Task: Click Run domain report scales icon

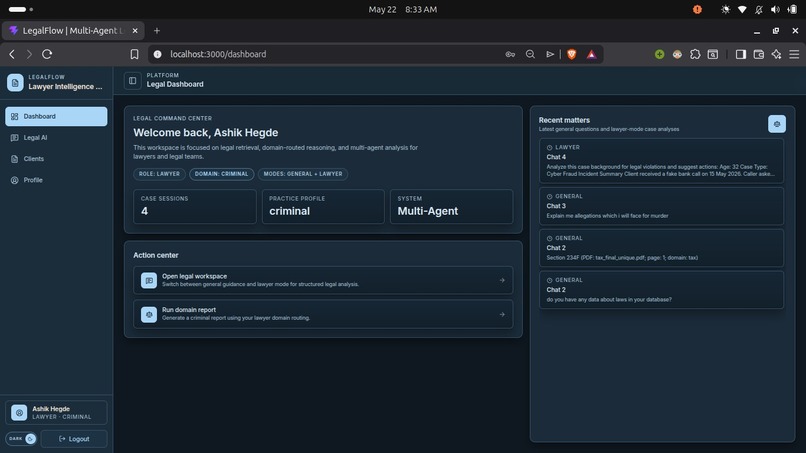Action: coord(149,314)
